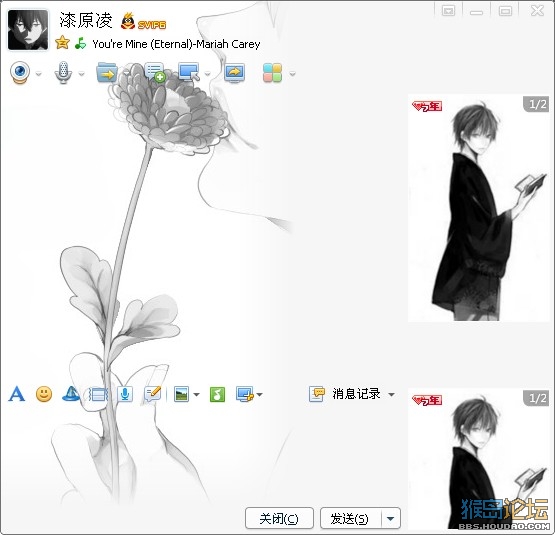Open remote desktop monitor icon
The width and height of the screenshot is (555, 535).
189,73
